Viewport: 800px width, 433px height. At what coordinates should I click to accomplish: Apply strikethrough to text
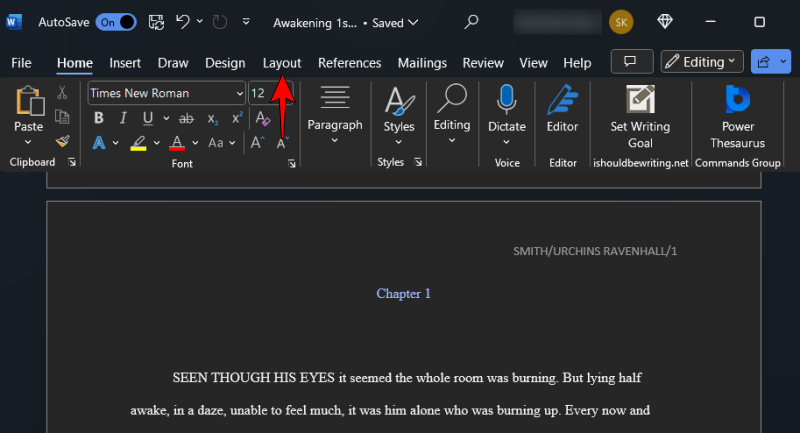(185, 118)
